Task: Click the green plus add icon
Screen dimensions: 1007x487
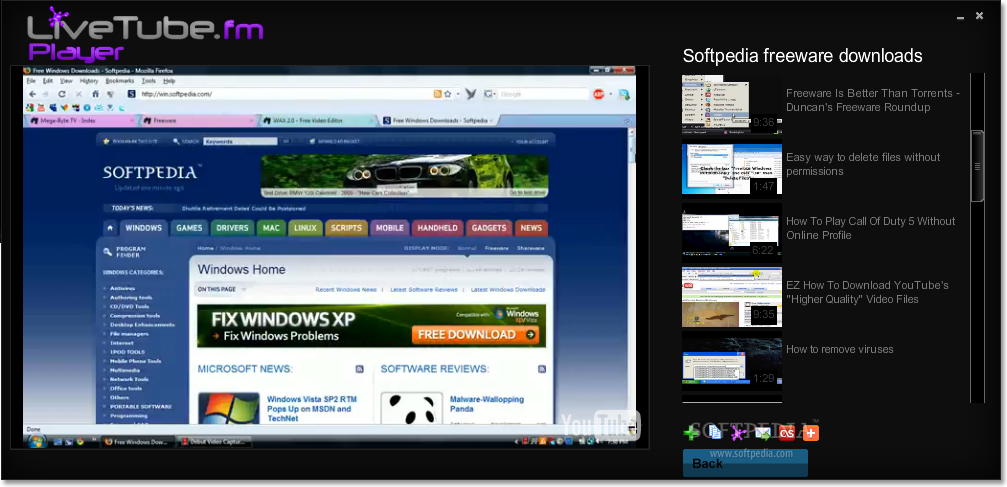Action: [x=692, y=433]
